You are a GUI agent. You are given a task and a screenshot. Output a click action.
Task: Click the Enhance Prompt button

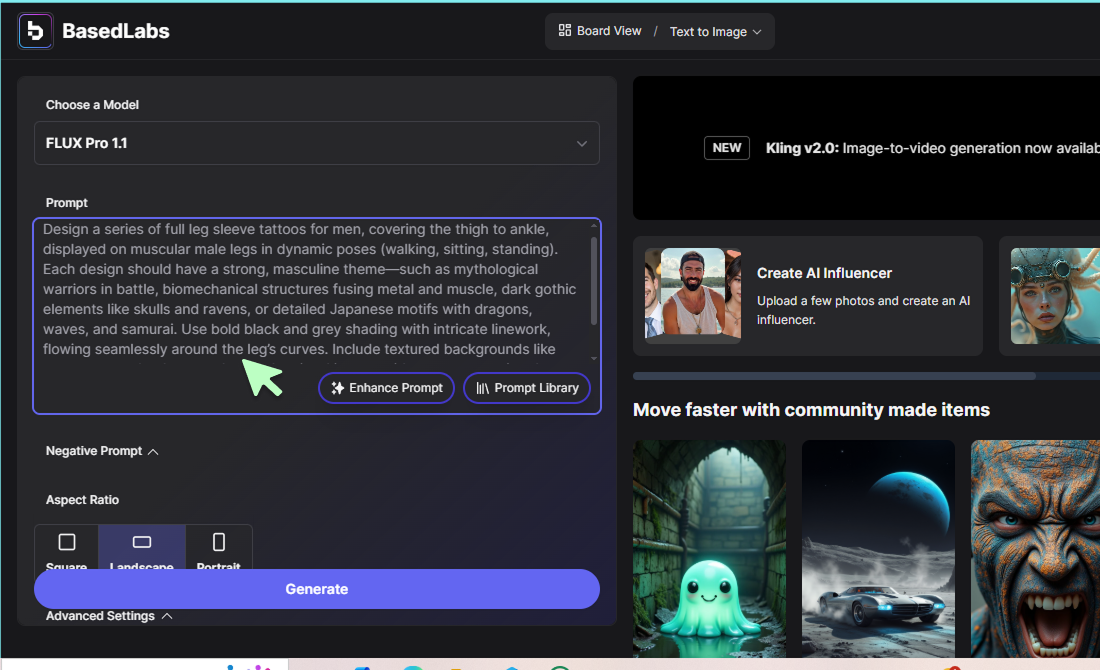pyautogui.click(x=386, y=388)
